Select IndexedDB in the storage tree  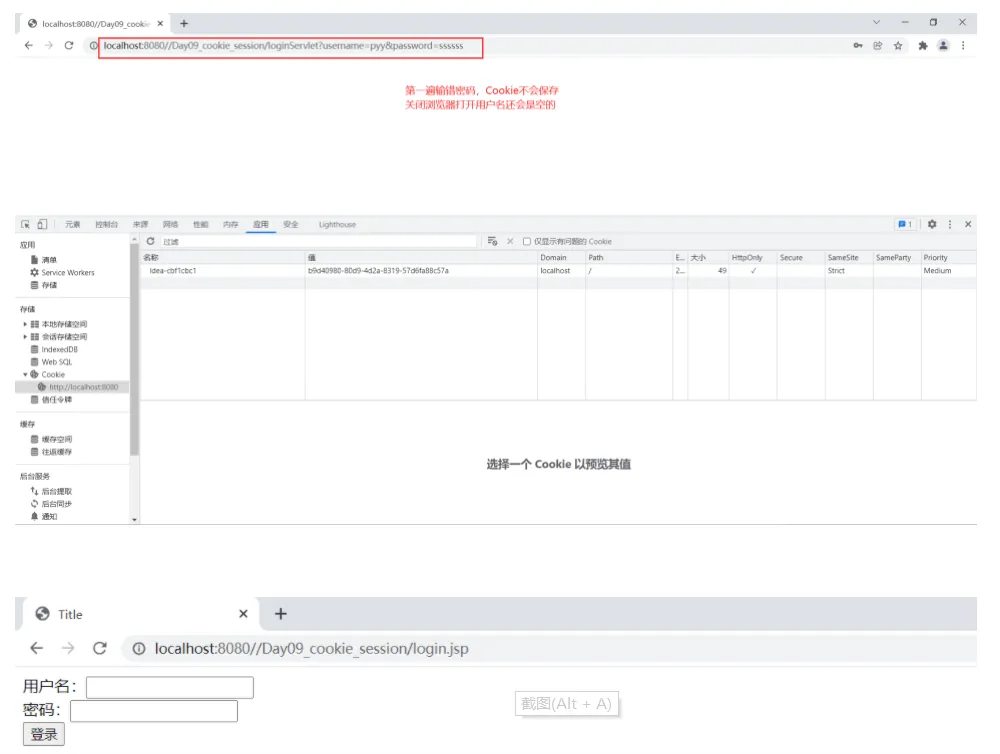(54, 350)
